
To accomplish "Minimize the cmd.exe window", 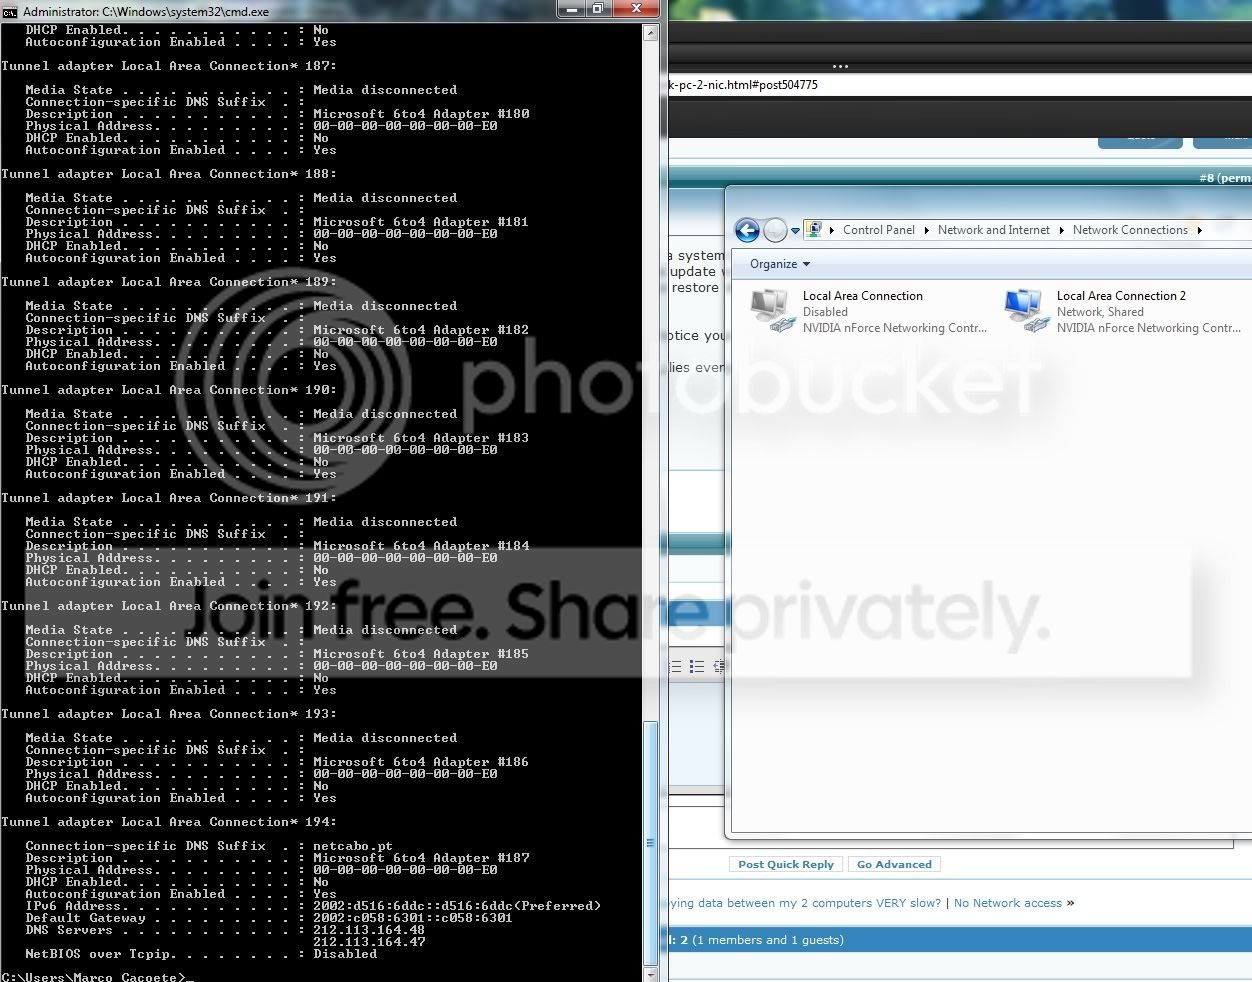I will point(571,10).
